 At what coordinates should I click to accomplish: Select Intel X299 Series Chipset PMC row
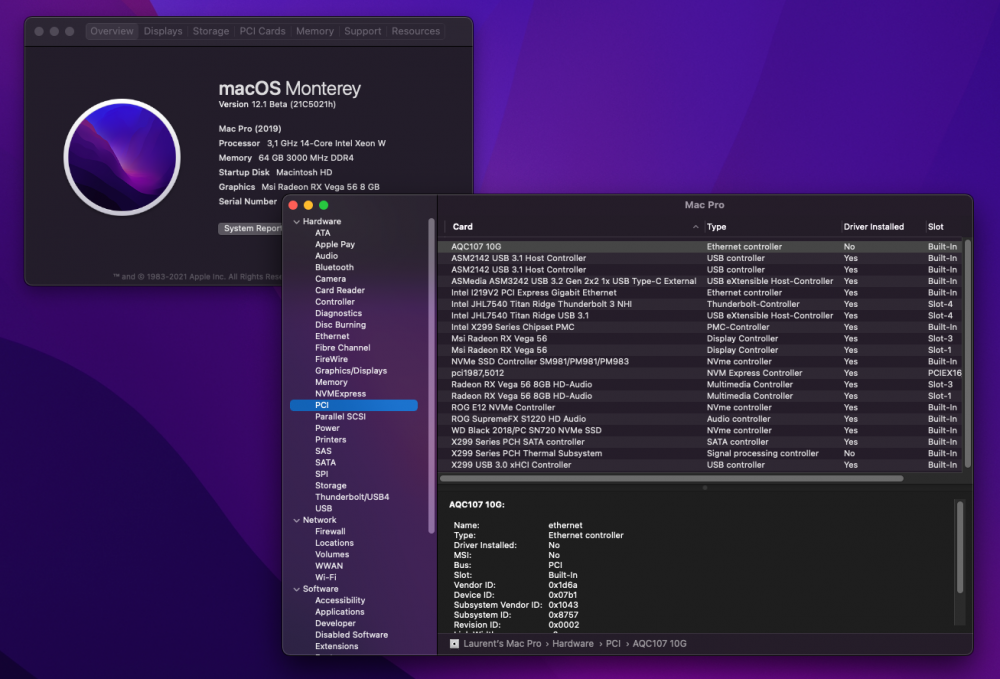click(x=702, y=327)
